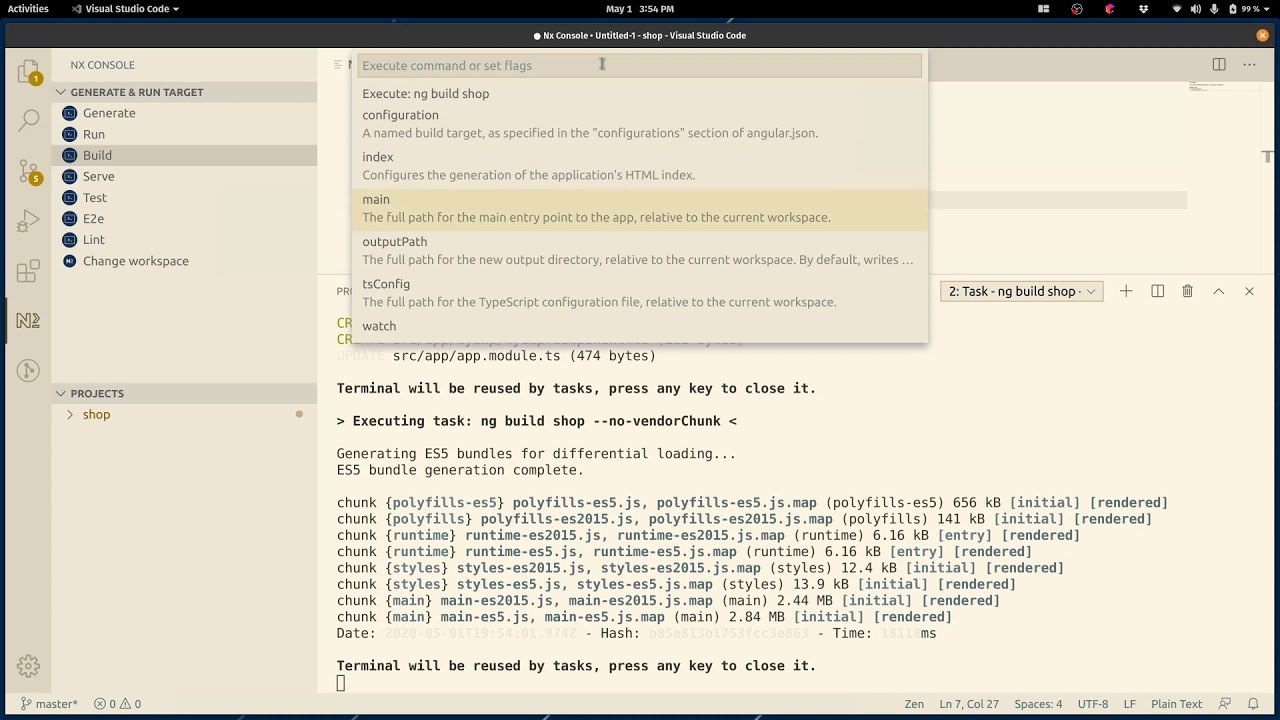Click the feedback icon in status bar

tap(1225, 704)
